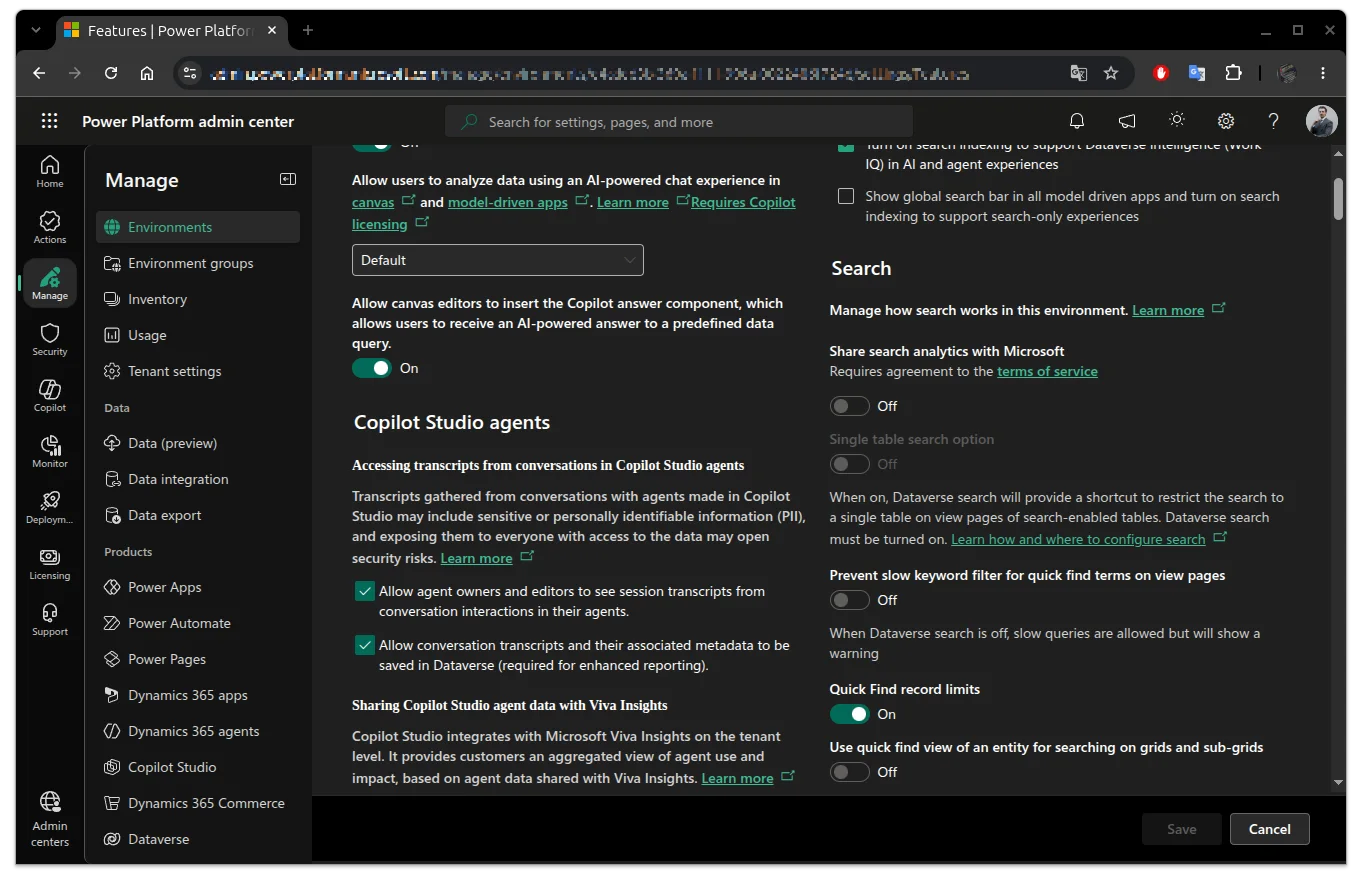Open Requires Copilot licensing link
The height and width of the screenshot is (896, 1362).
point(743,202)
